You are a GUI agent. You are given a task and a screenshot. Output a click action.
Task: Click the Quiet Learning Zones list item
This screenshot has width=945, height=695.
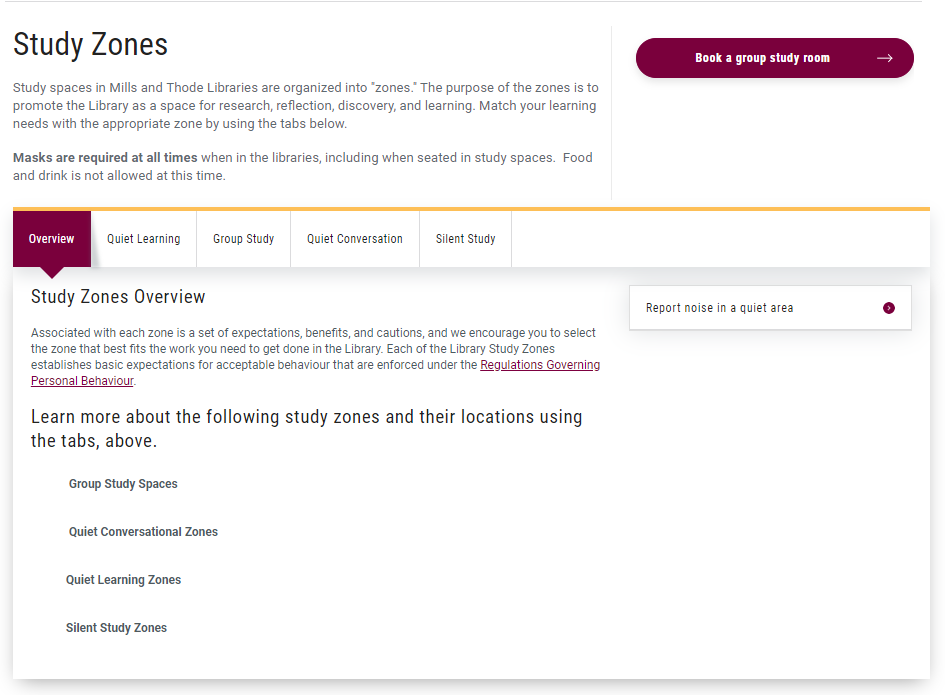[123, 579]
